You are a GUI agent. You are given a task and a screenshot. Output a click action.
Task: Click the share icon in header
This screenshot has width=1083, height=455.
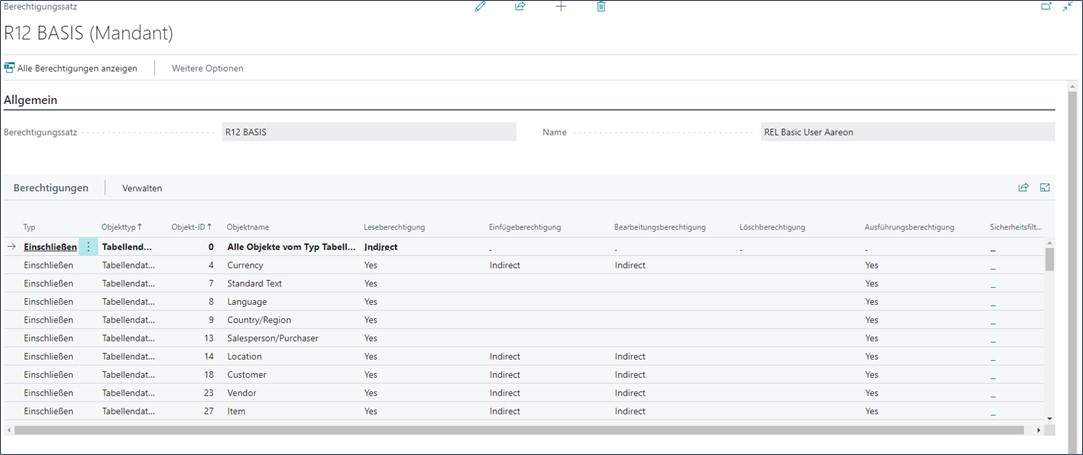click(x=520, y=7)
